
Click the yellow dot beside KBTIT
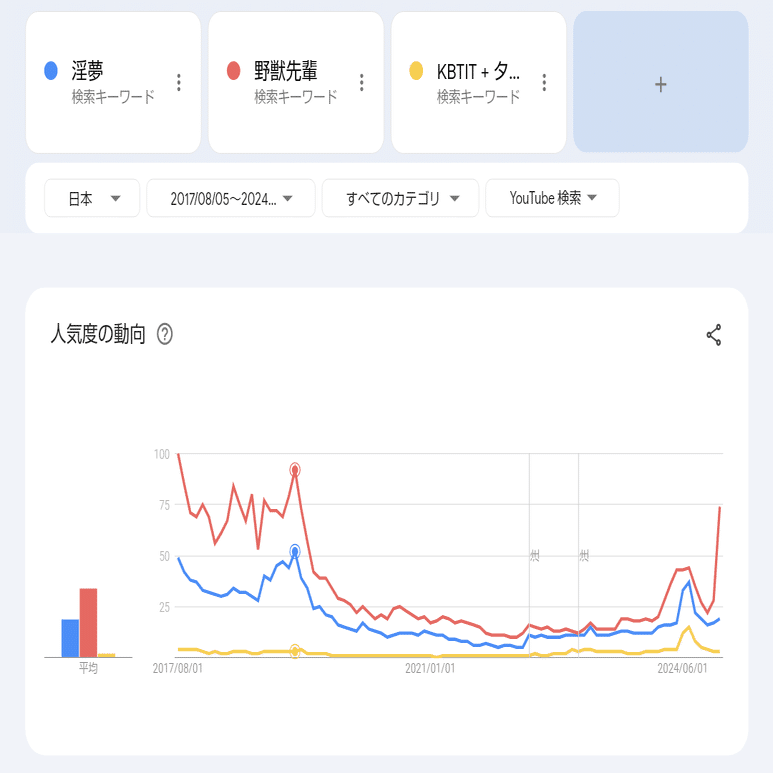(416, 71)
